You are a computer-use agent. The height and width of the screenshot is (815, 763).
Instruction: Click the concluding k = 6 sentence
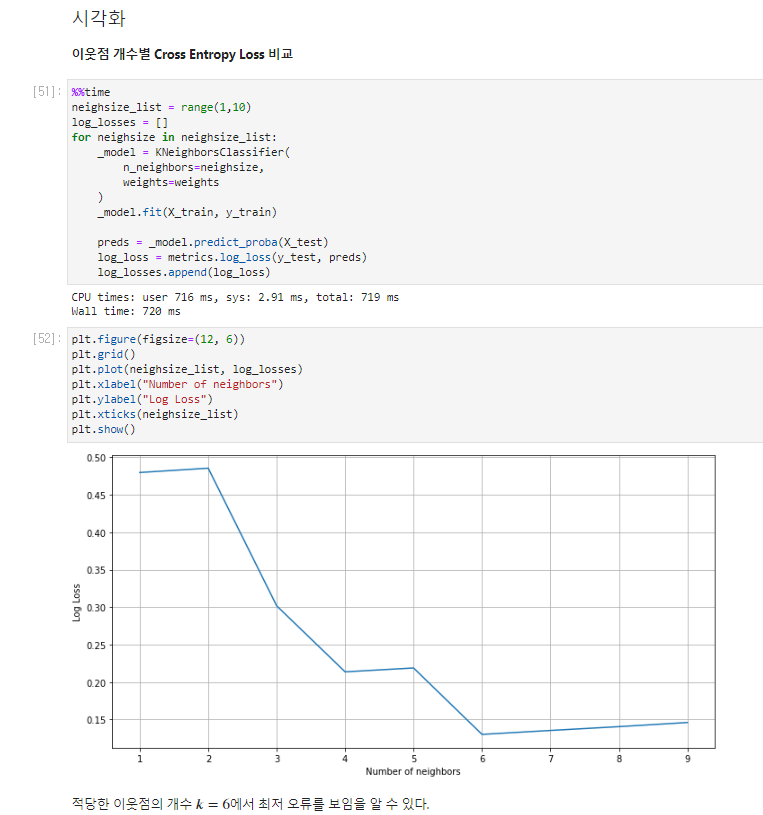point(251,804)
